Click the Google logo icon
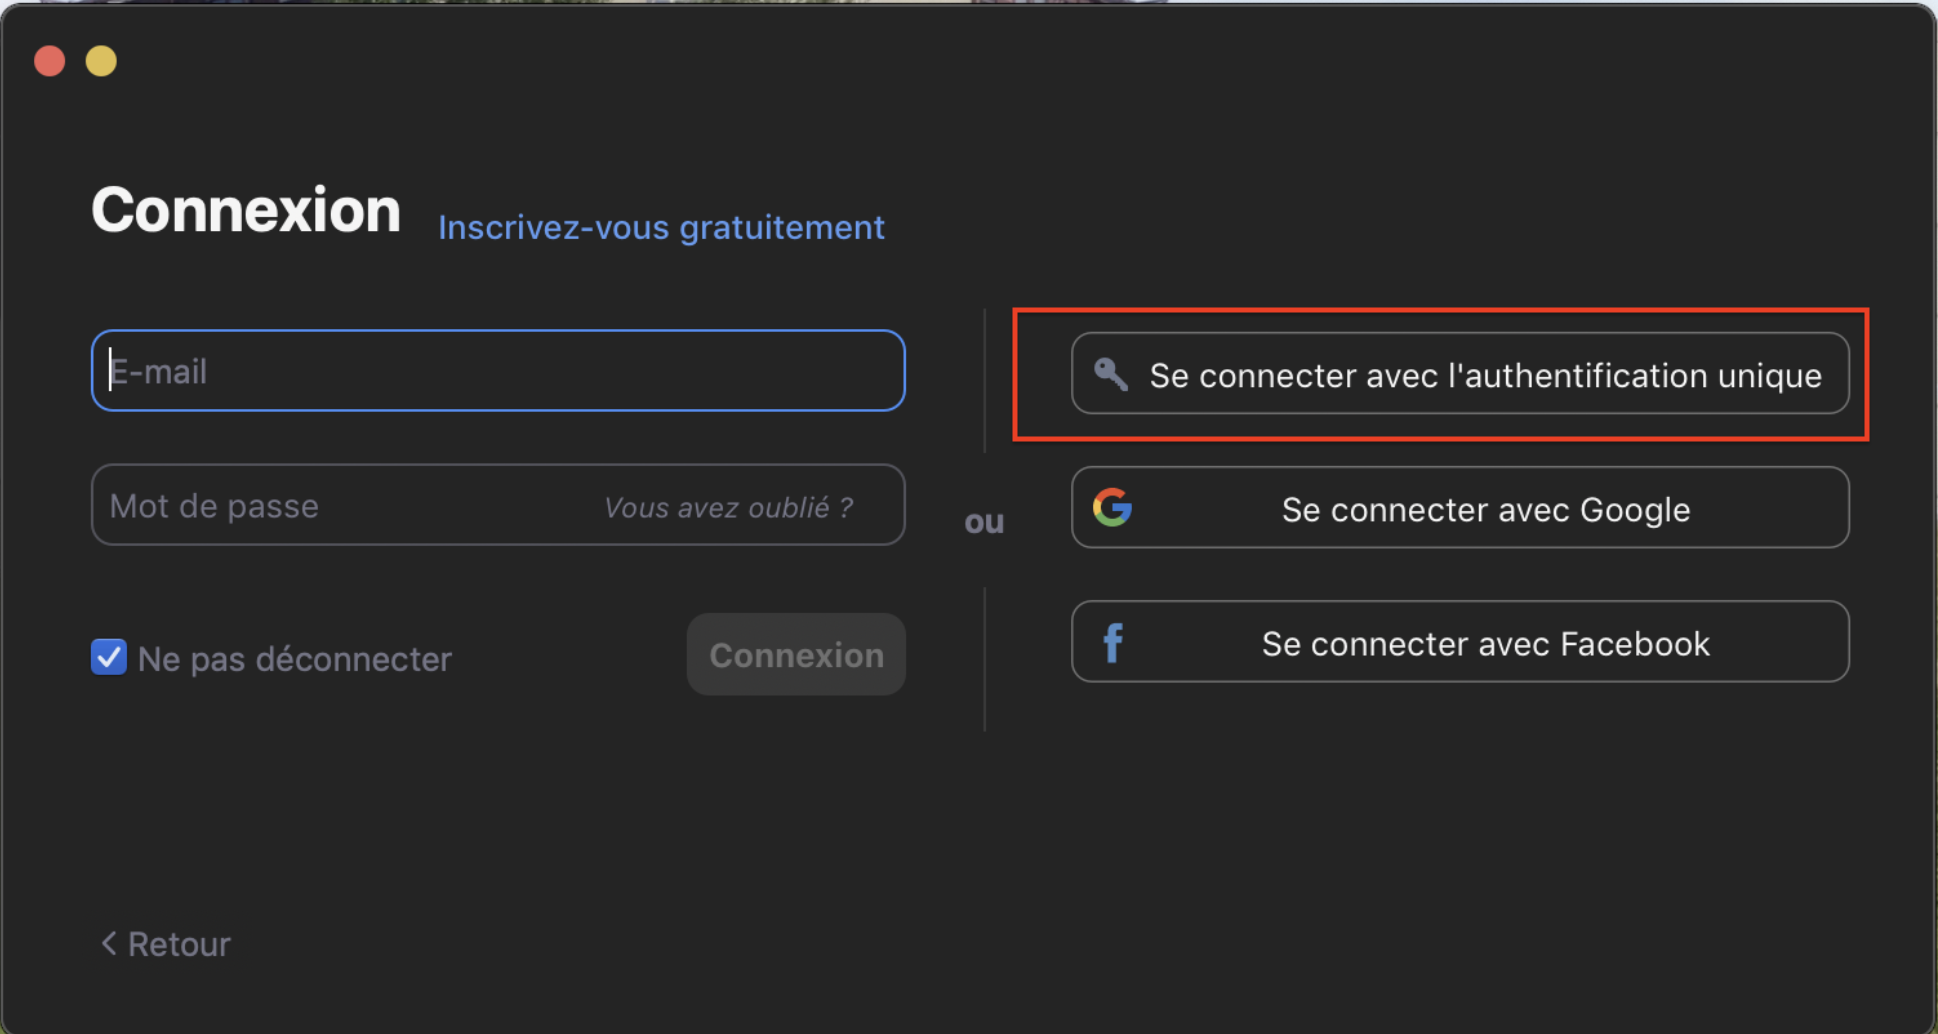 (1112, 508)
